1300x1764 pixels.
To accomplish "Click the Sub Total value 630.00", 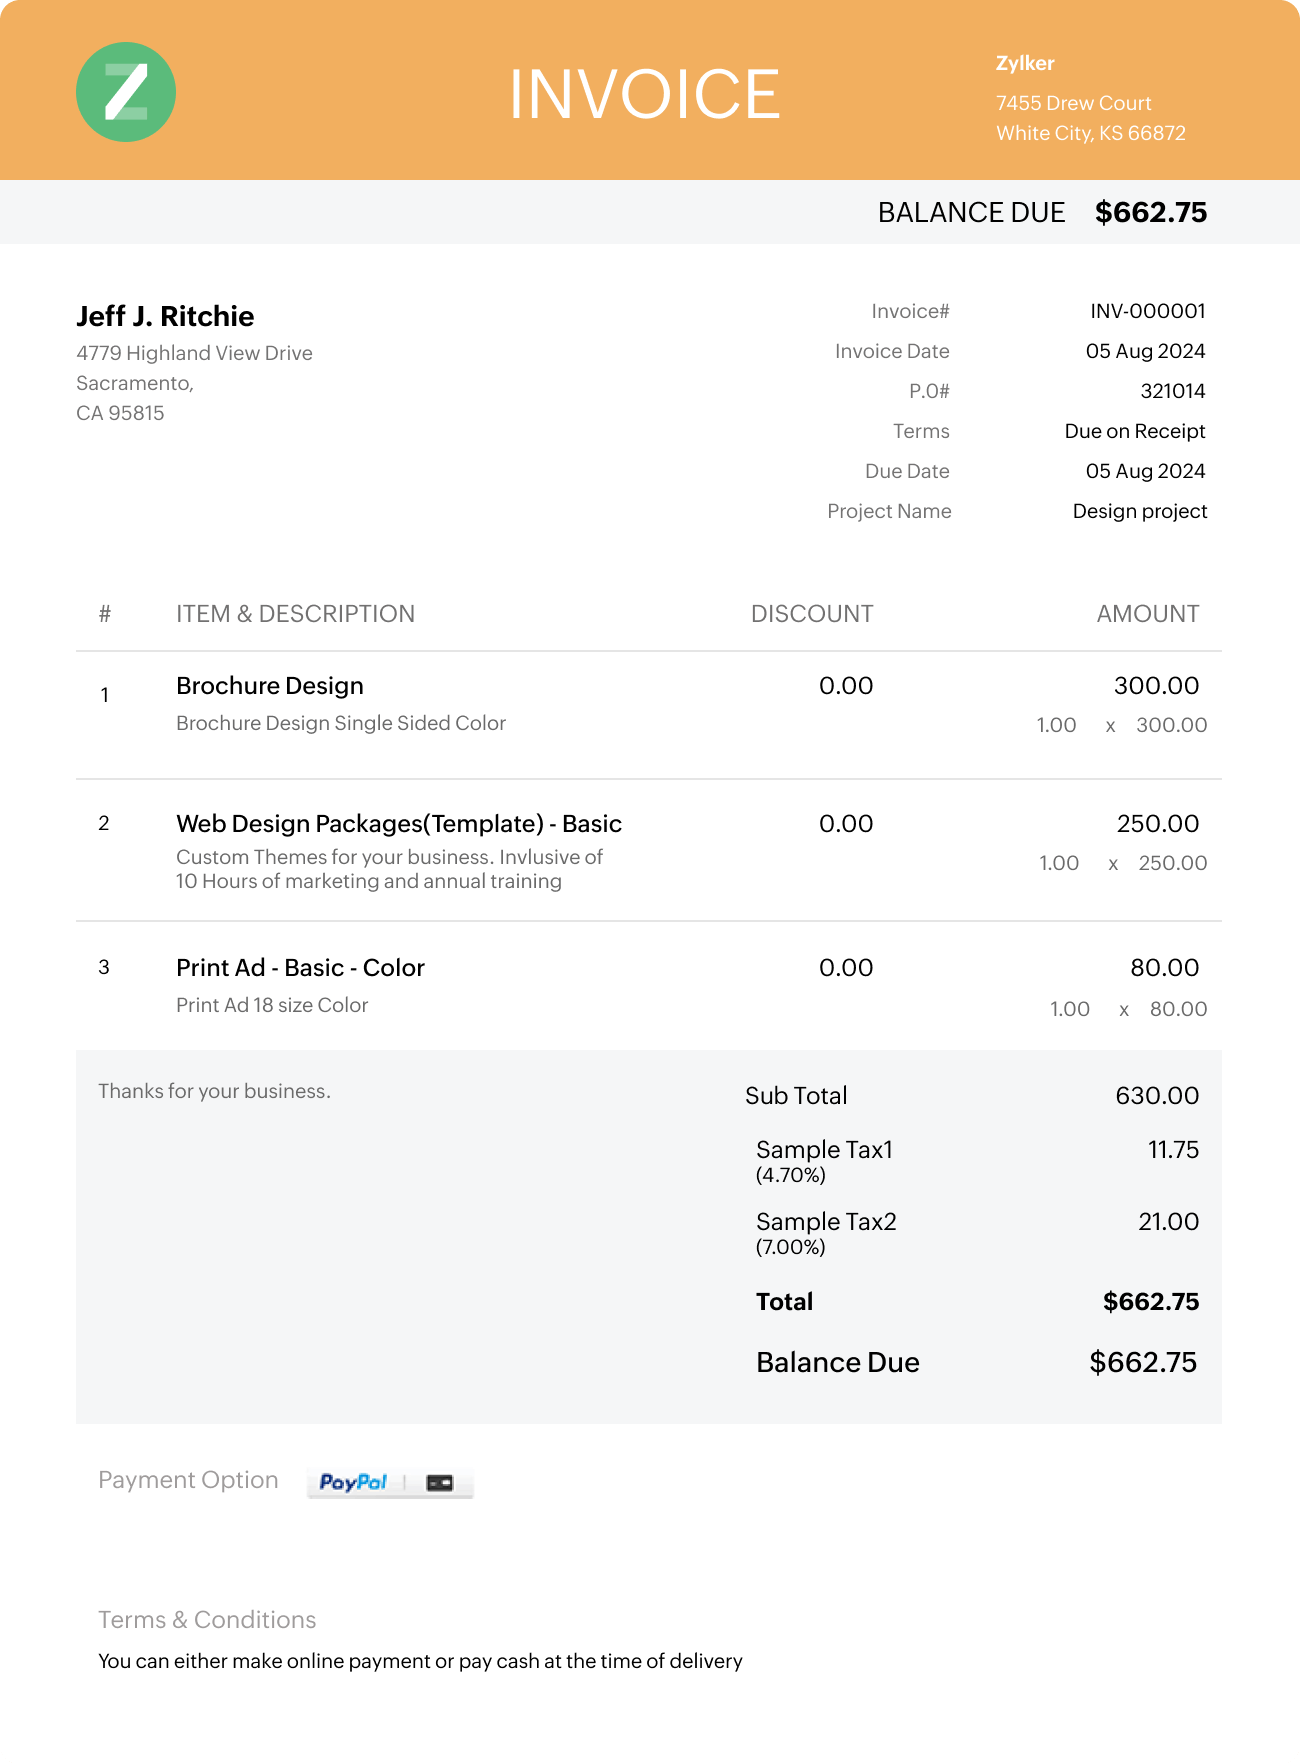I will (x=1157, y=1096).
